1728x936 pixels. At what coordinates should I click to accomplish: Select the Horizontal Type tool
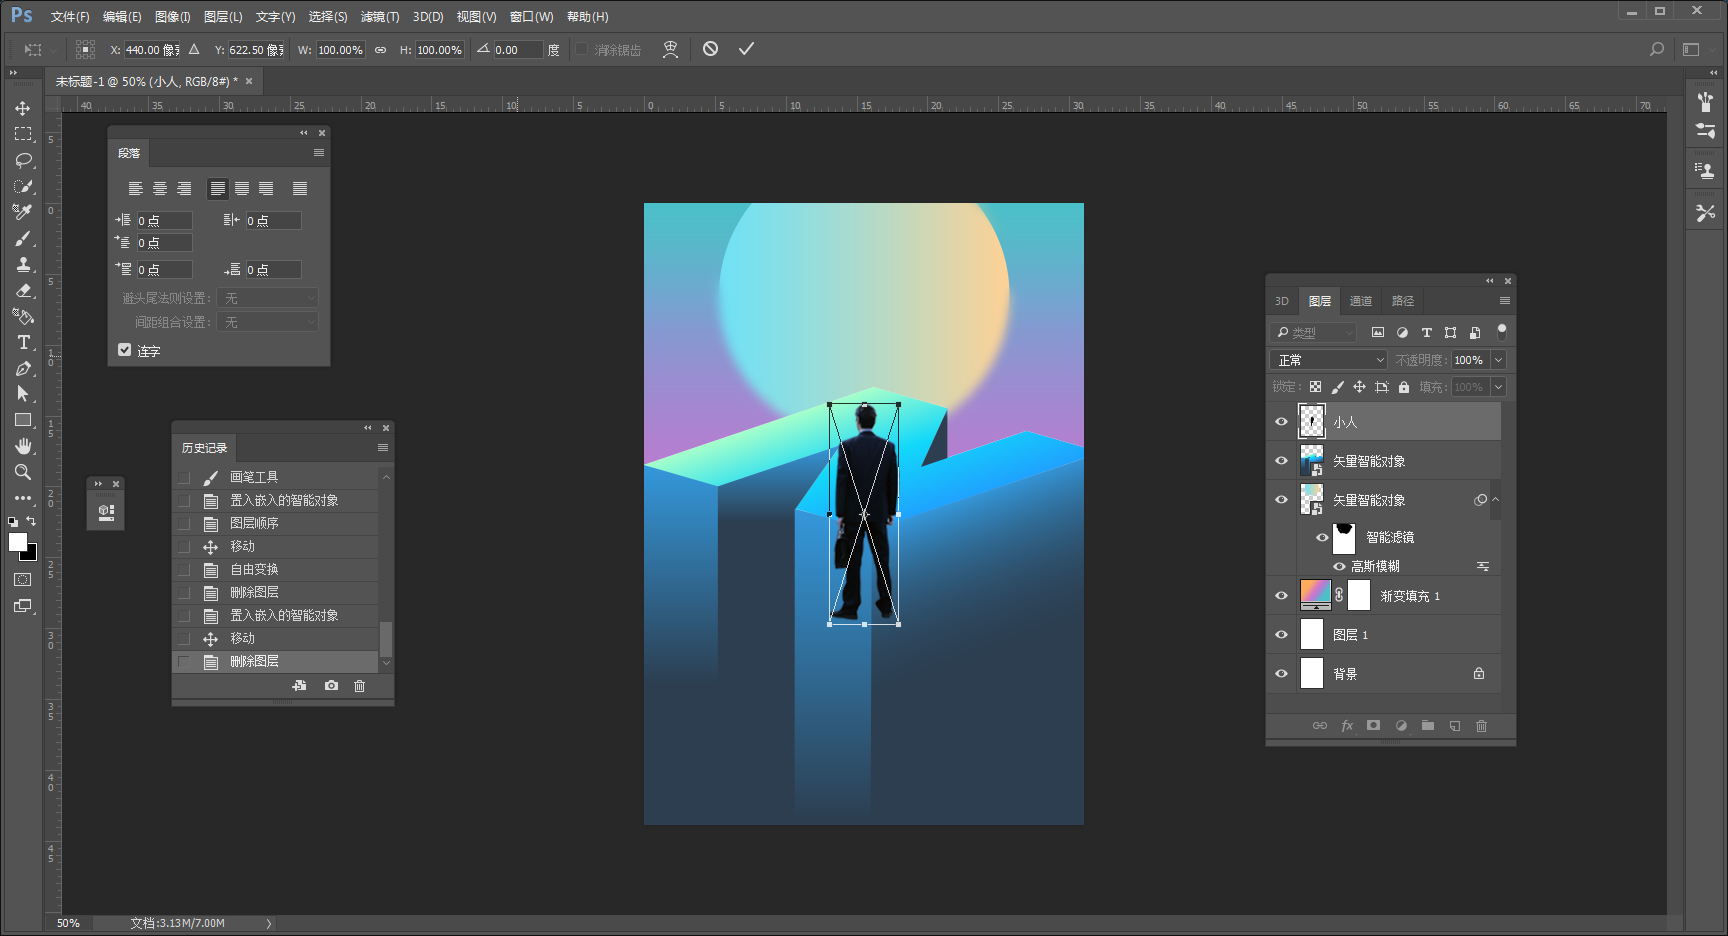tap(23, 342)
